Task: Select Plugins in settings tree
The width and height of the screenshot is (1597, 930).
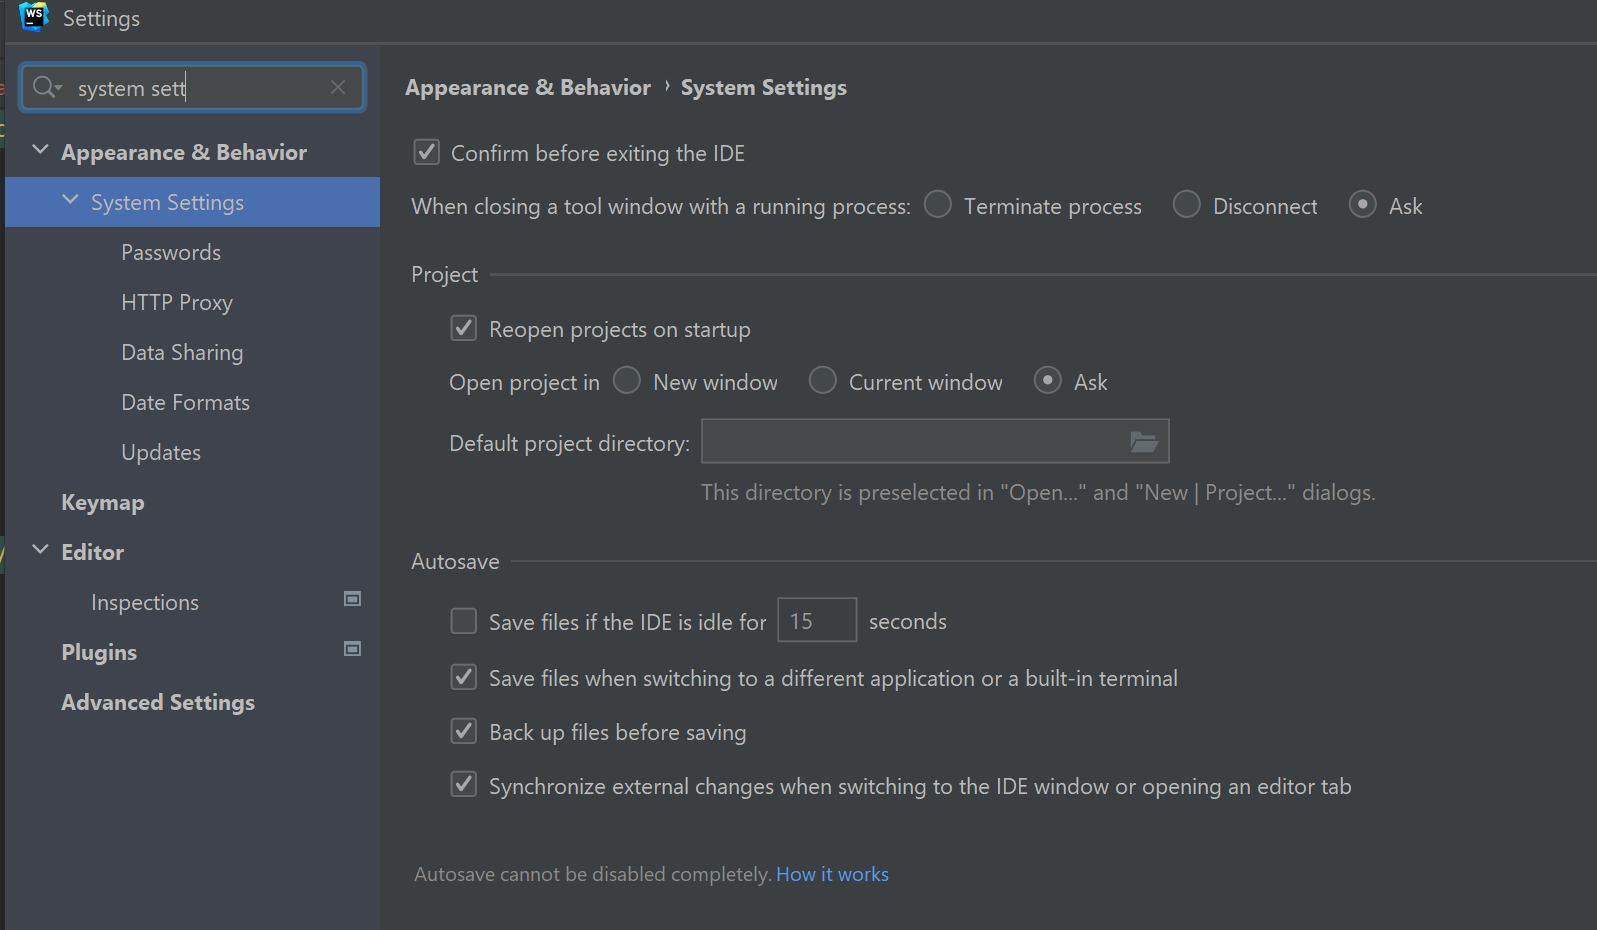Action: click(99, 652)
